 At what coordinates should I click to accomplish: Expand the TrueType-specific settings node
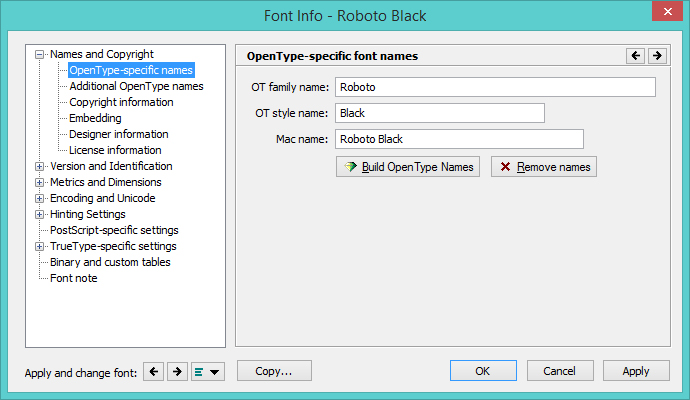pos(40,247)
